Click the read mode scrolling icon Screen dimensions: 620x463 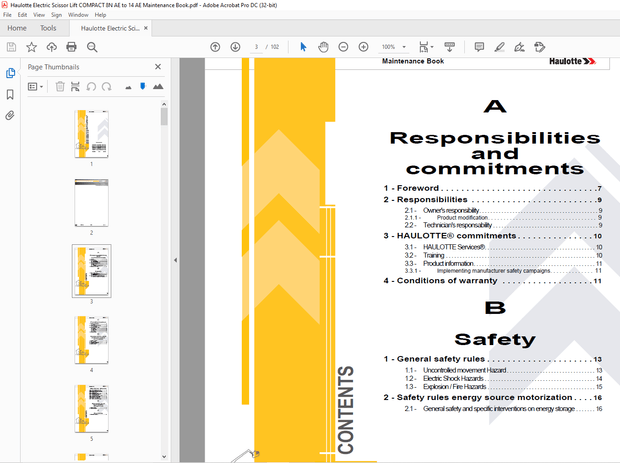point(450,47)
